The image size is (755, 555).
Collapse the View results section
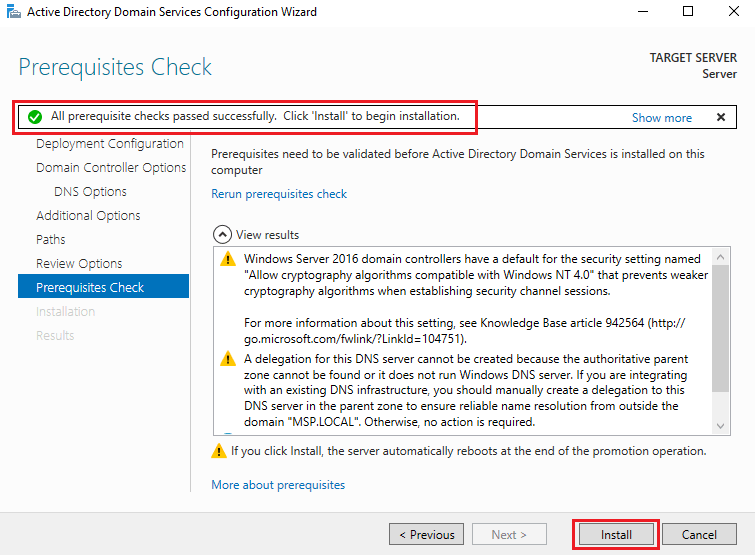pyautogui.click(x=222, y=234)
